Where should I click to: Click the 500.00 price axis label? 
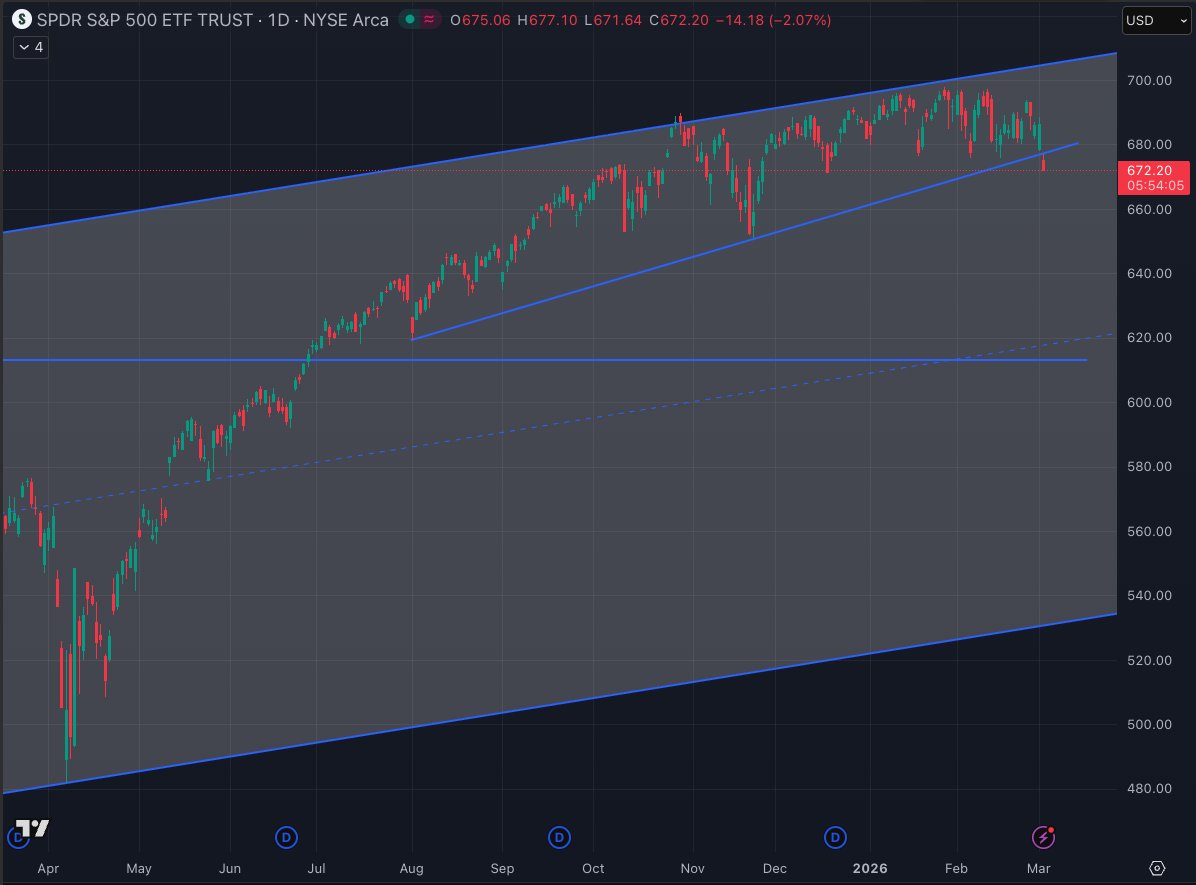pos(1149,724)
